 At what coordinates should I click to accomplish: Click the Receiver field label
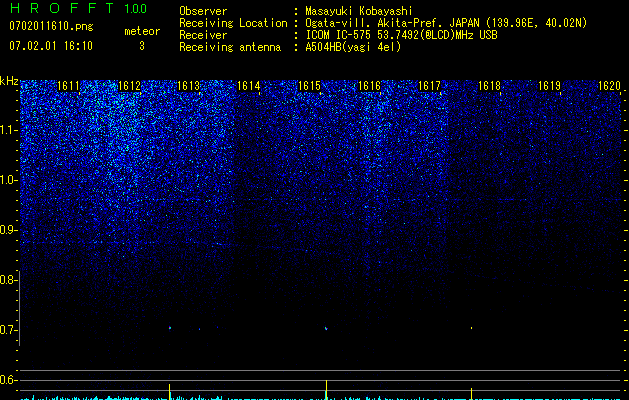tap(203, 35)
